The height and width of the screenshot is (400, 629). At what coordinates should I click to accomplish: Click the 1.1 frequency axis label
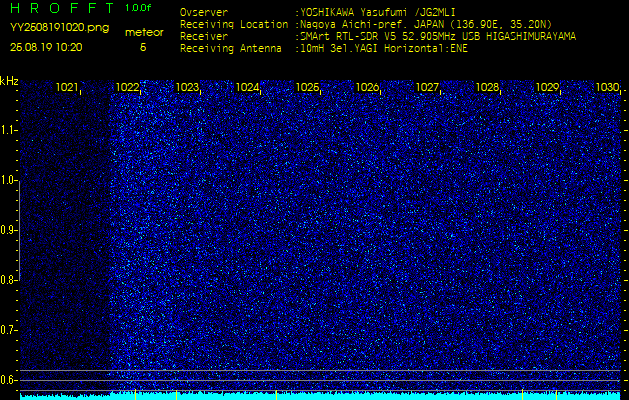click(7, 130)
